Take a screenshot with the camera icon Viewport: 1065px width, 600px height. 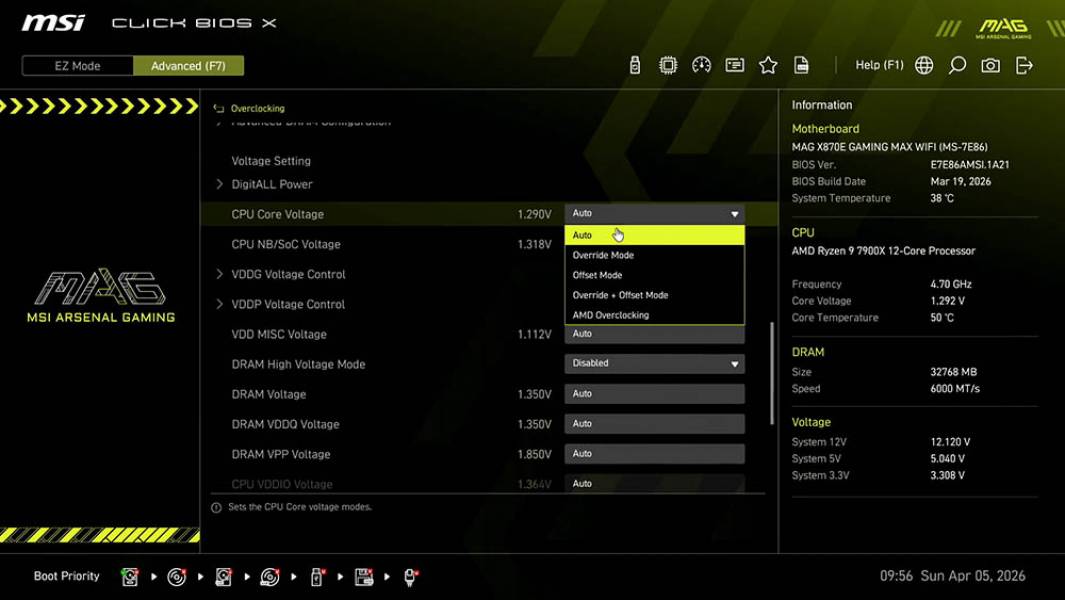coord(989,64)
